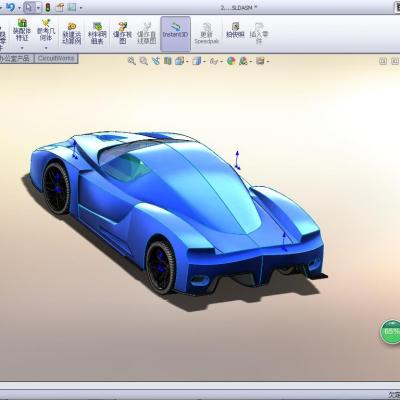Click New Motion Study (新建运动算例) icon
Viewport: 400px width, 400px height.
72,33
